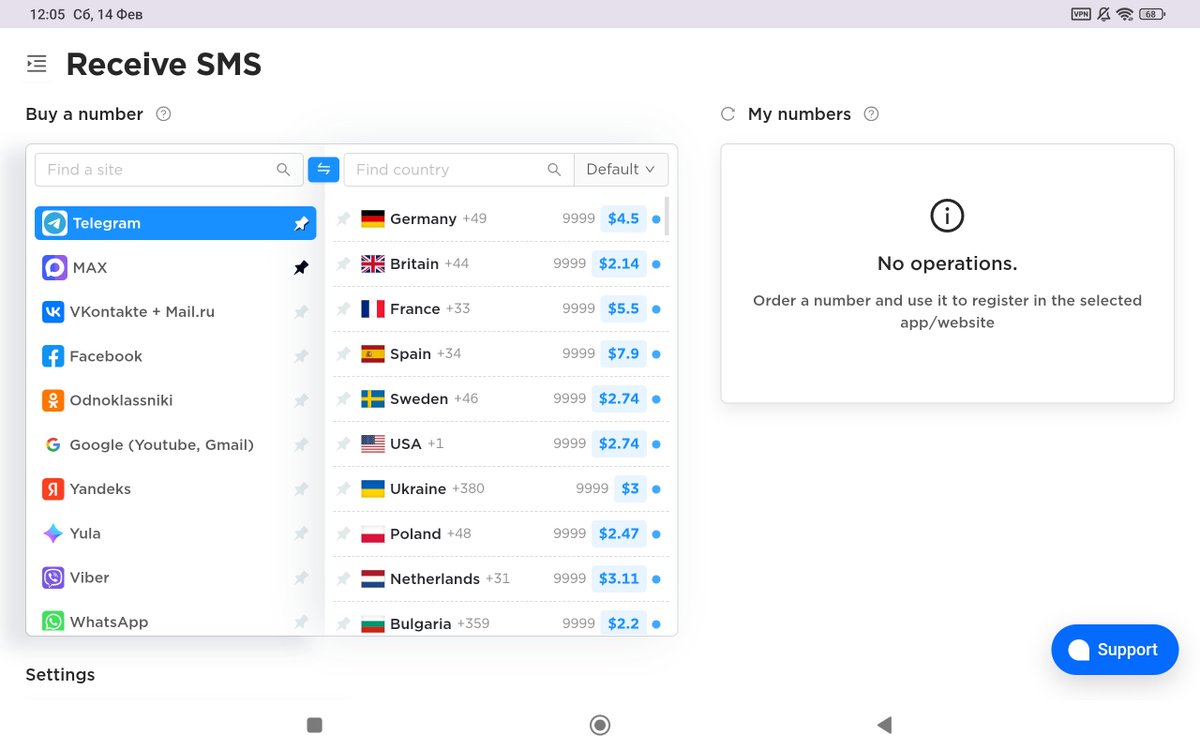Screen dimensions: 1200x750
Task: Pin the Odnoklassniki service
Action: (x=301, y=400)
